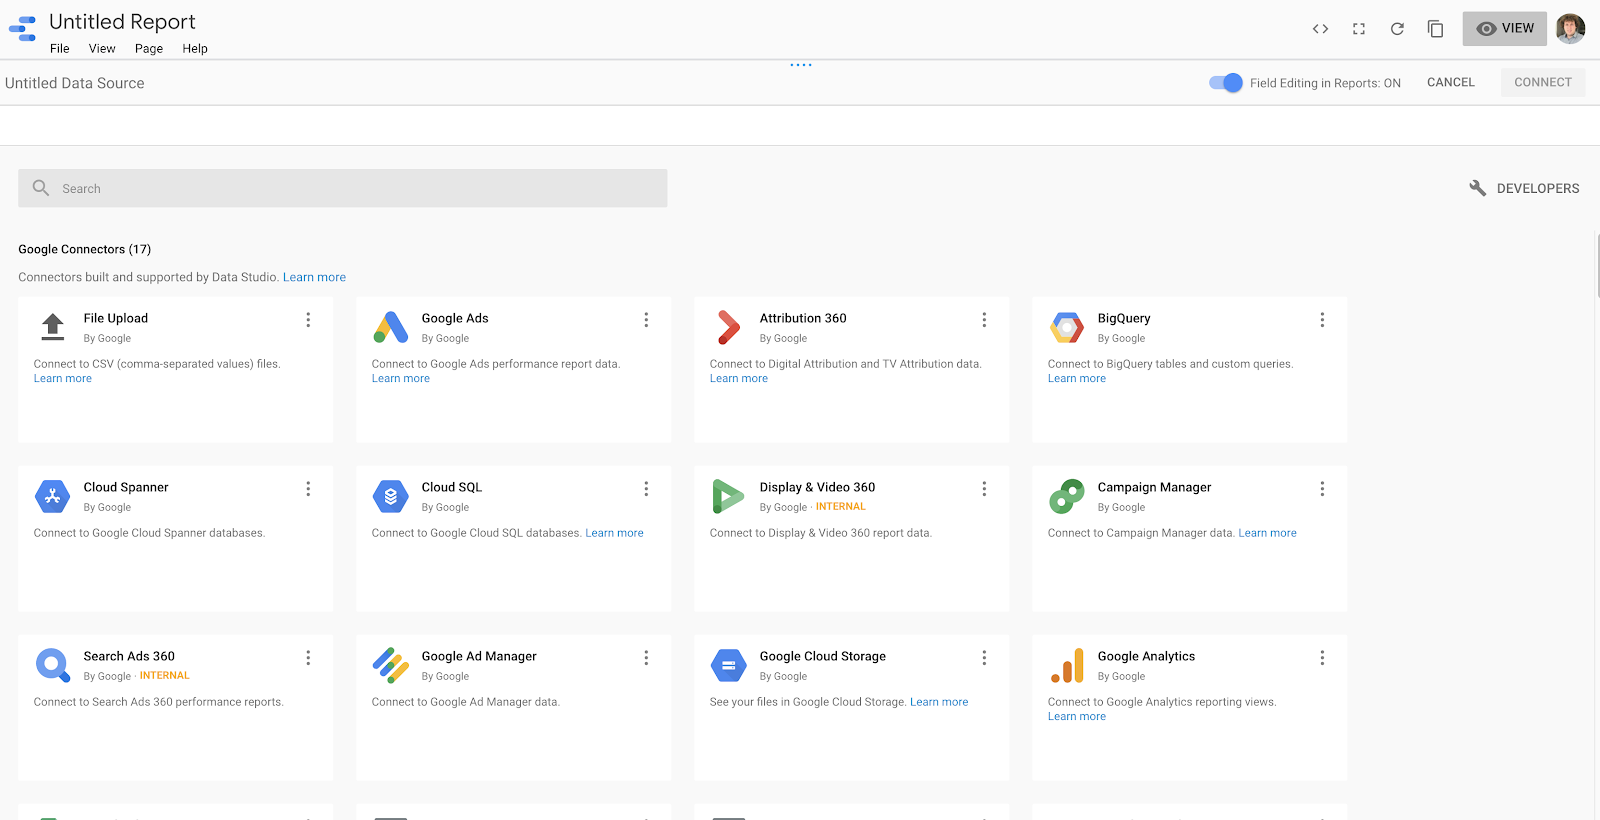Click the Google Cloud Storage icon

(x=728, y=665)
